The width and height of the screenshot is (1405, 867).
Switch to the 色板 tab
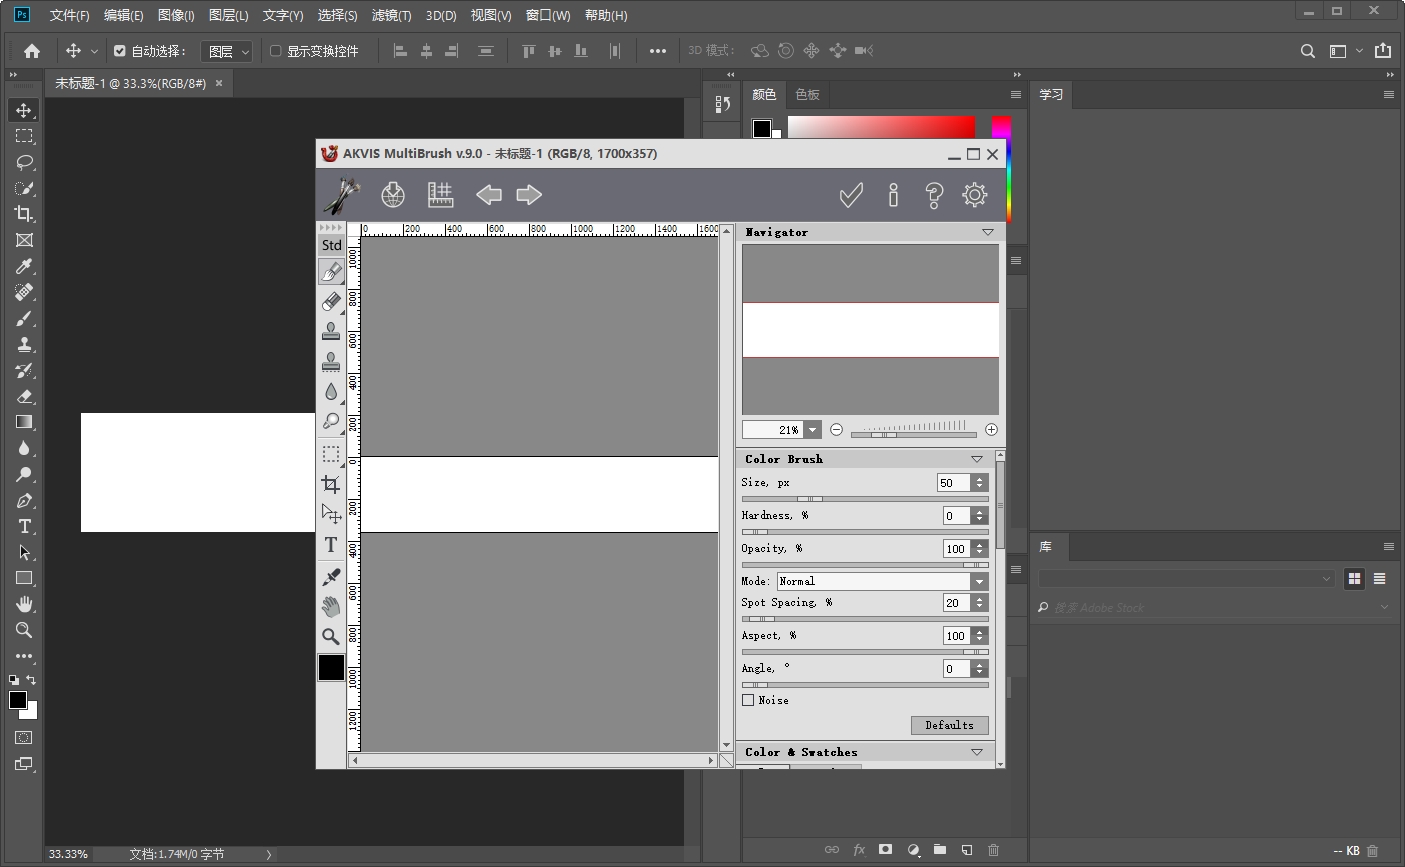click(x=807, y=95)
